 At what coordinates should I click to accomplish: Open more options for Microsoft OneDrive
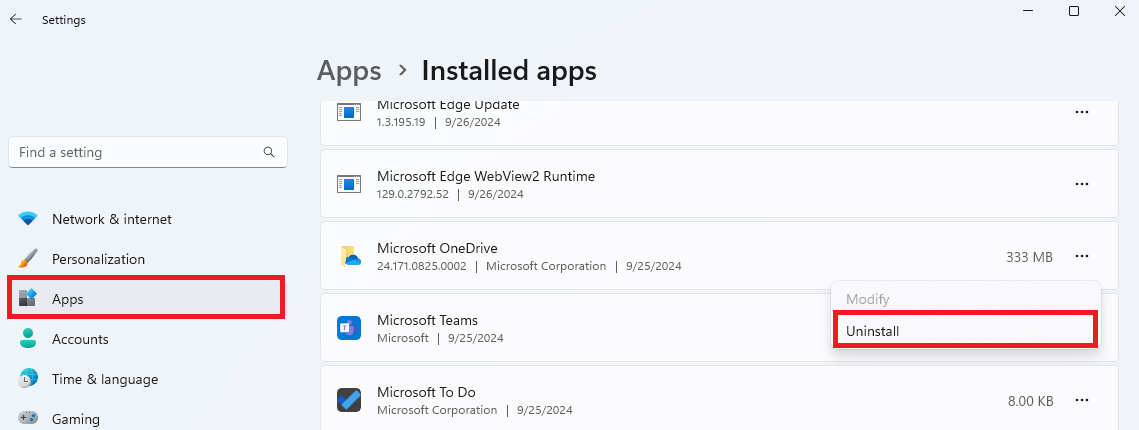pyautogui.click(x=1082, y=256)
